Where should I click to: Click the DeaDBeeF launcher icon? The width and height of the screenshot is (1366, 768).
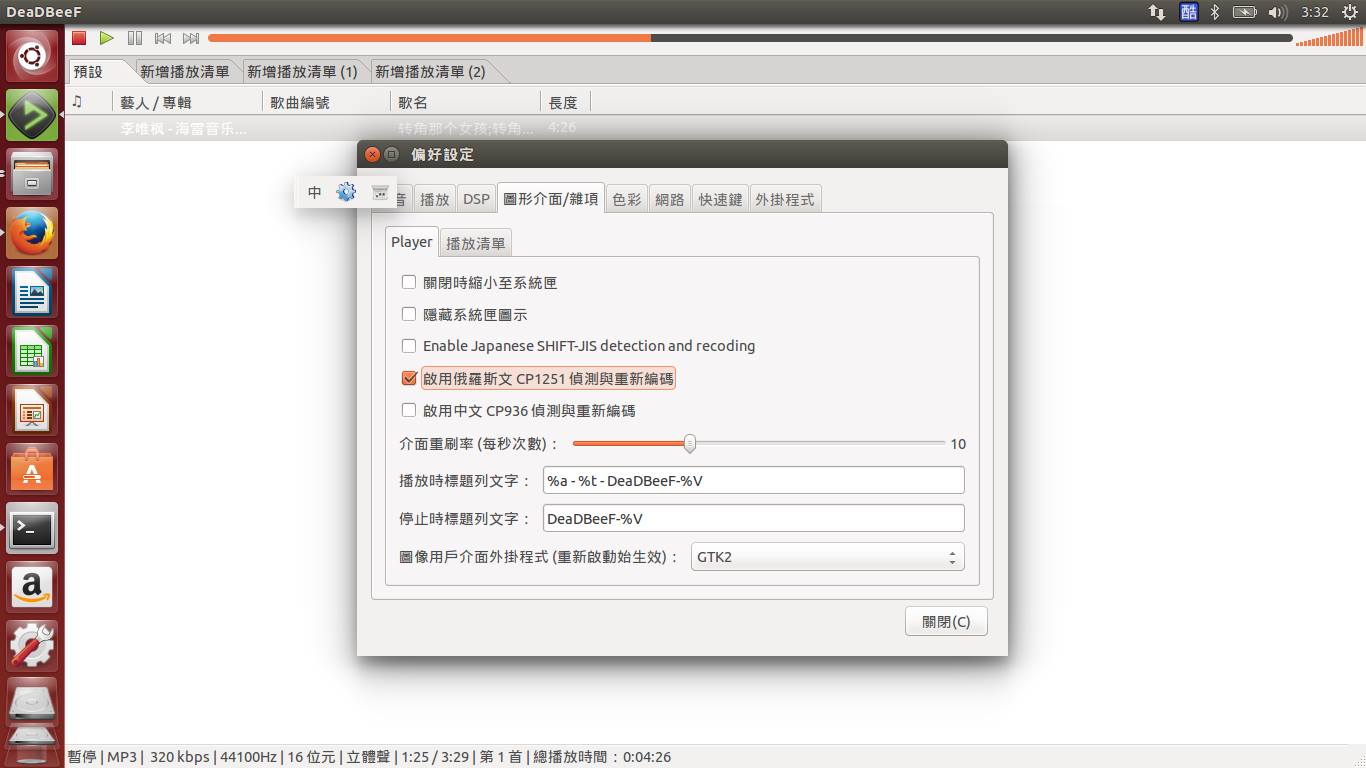click(x=32, y=114)
